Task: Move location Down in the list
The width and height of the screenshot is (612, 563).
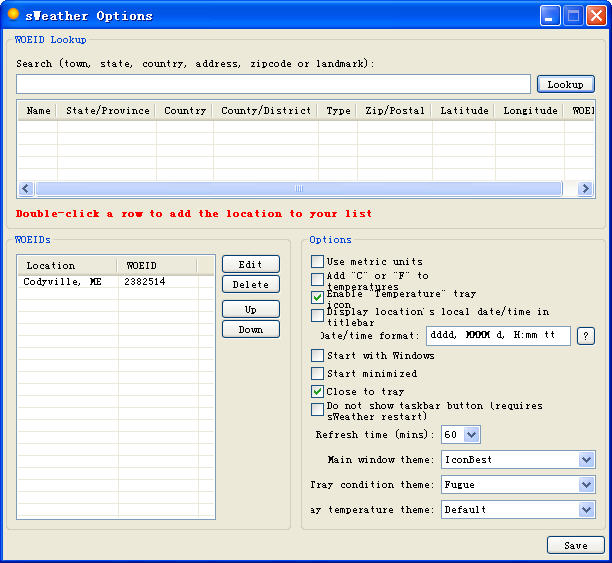Action: click(x=251, y=329)
